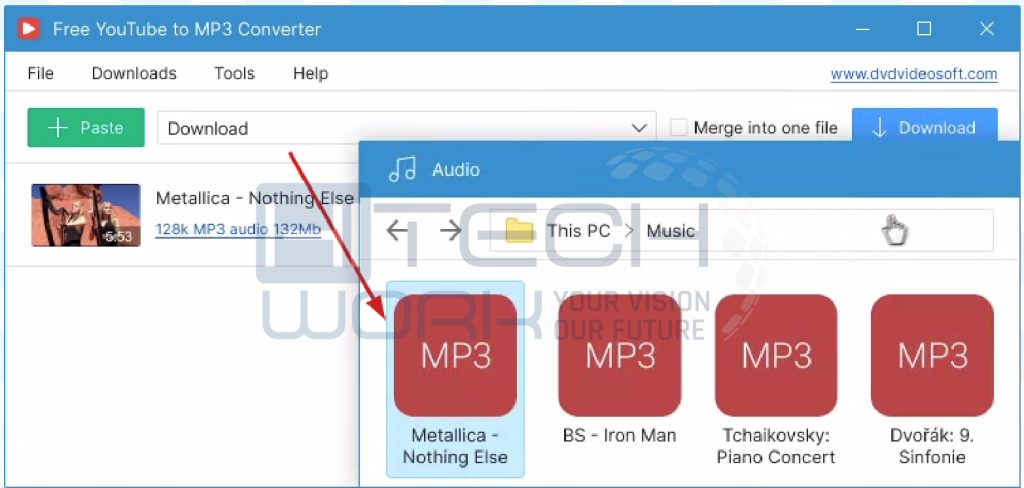Click the Free YouTube to MP3 Converter app logo
This screenshot has width=1024, height=488.
click(x=28, y=28)
